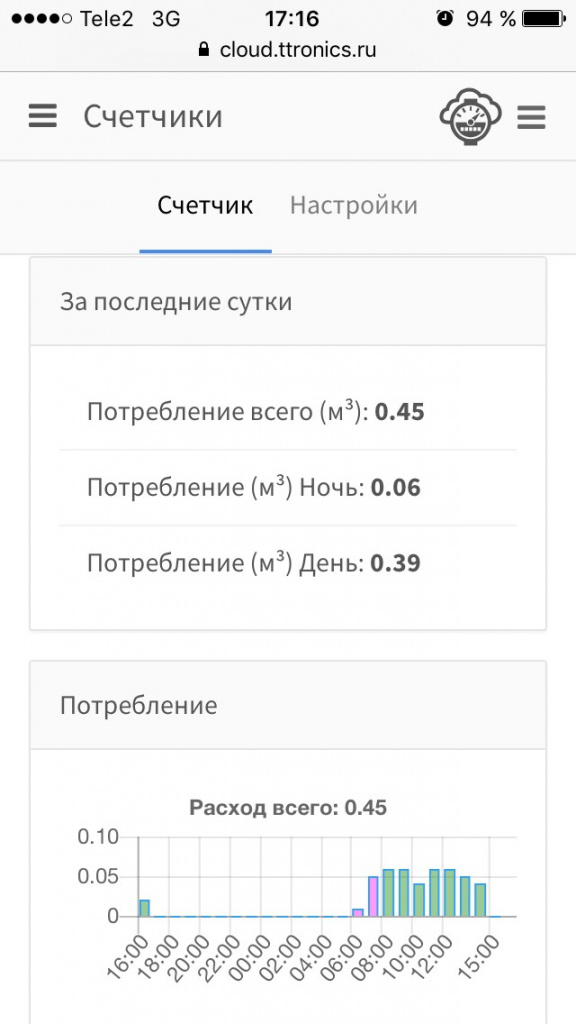Tap the lock icon beside the URL
Screen dimensions: 576x1024
(204, 50)
